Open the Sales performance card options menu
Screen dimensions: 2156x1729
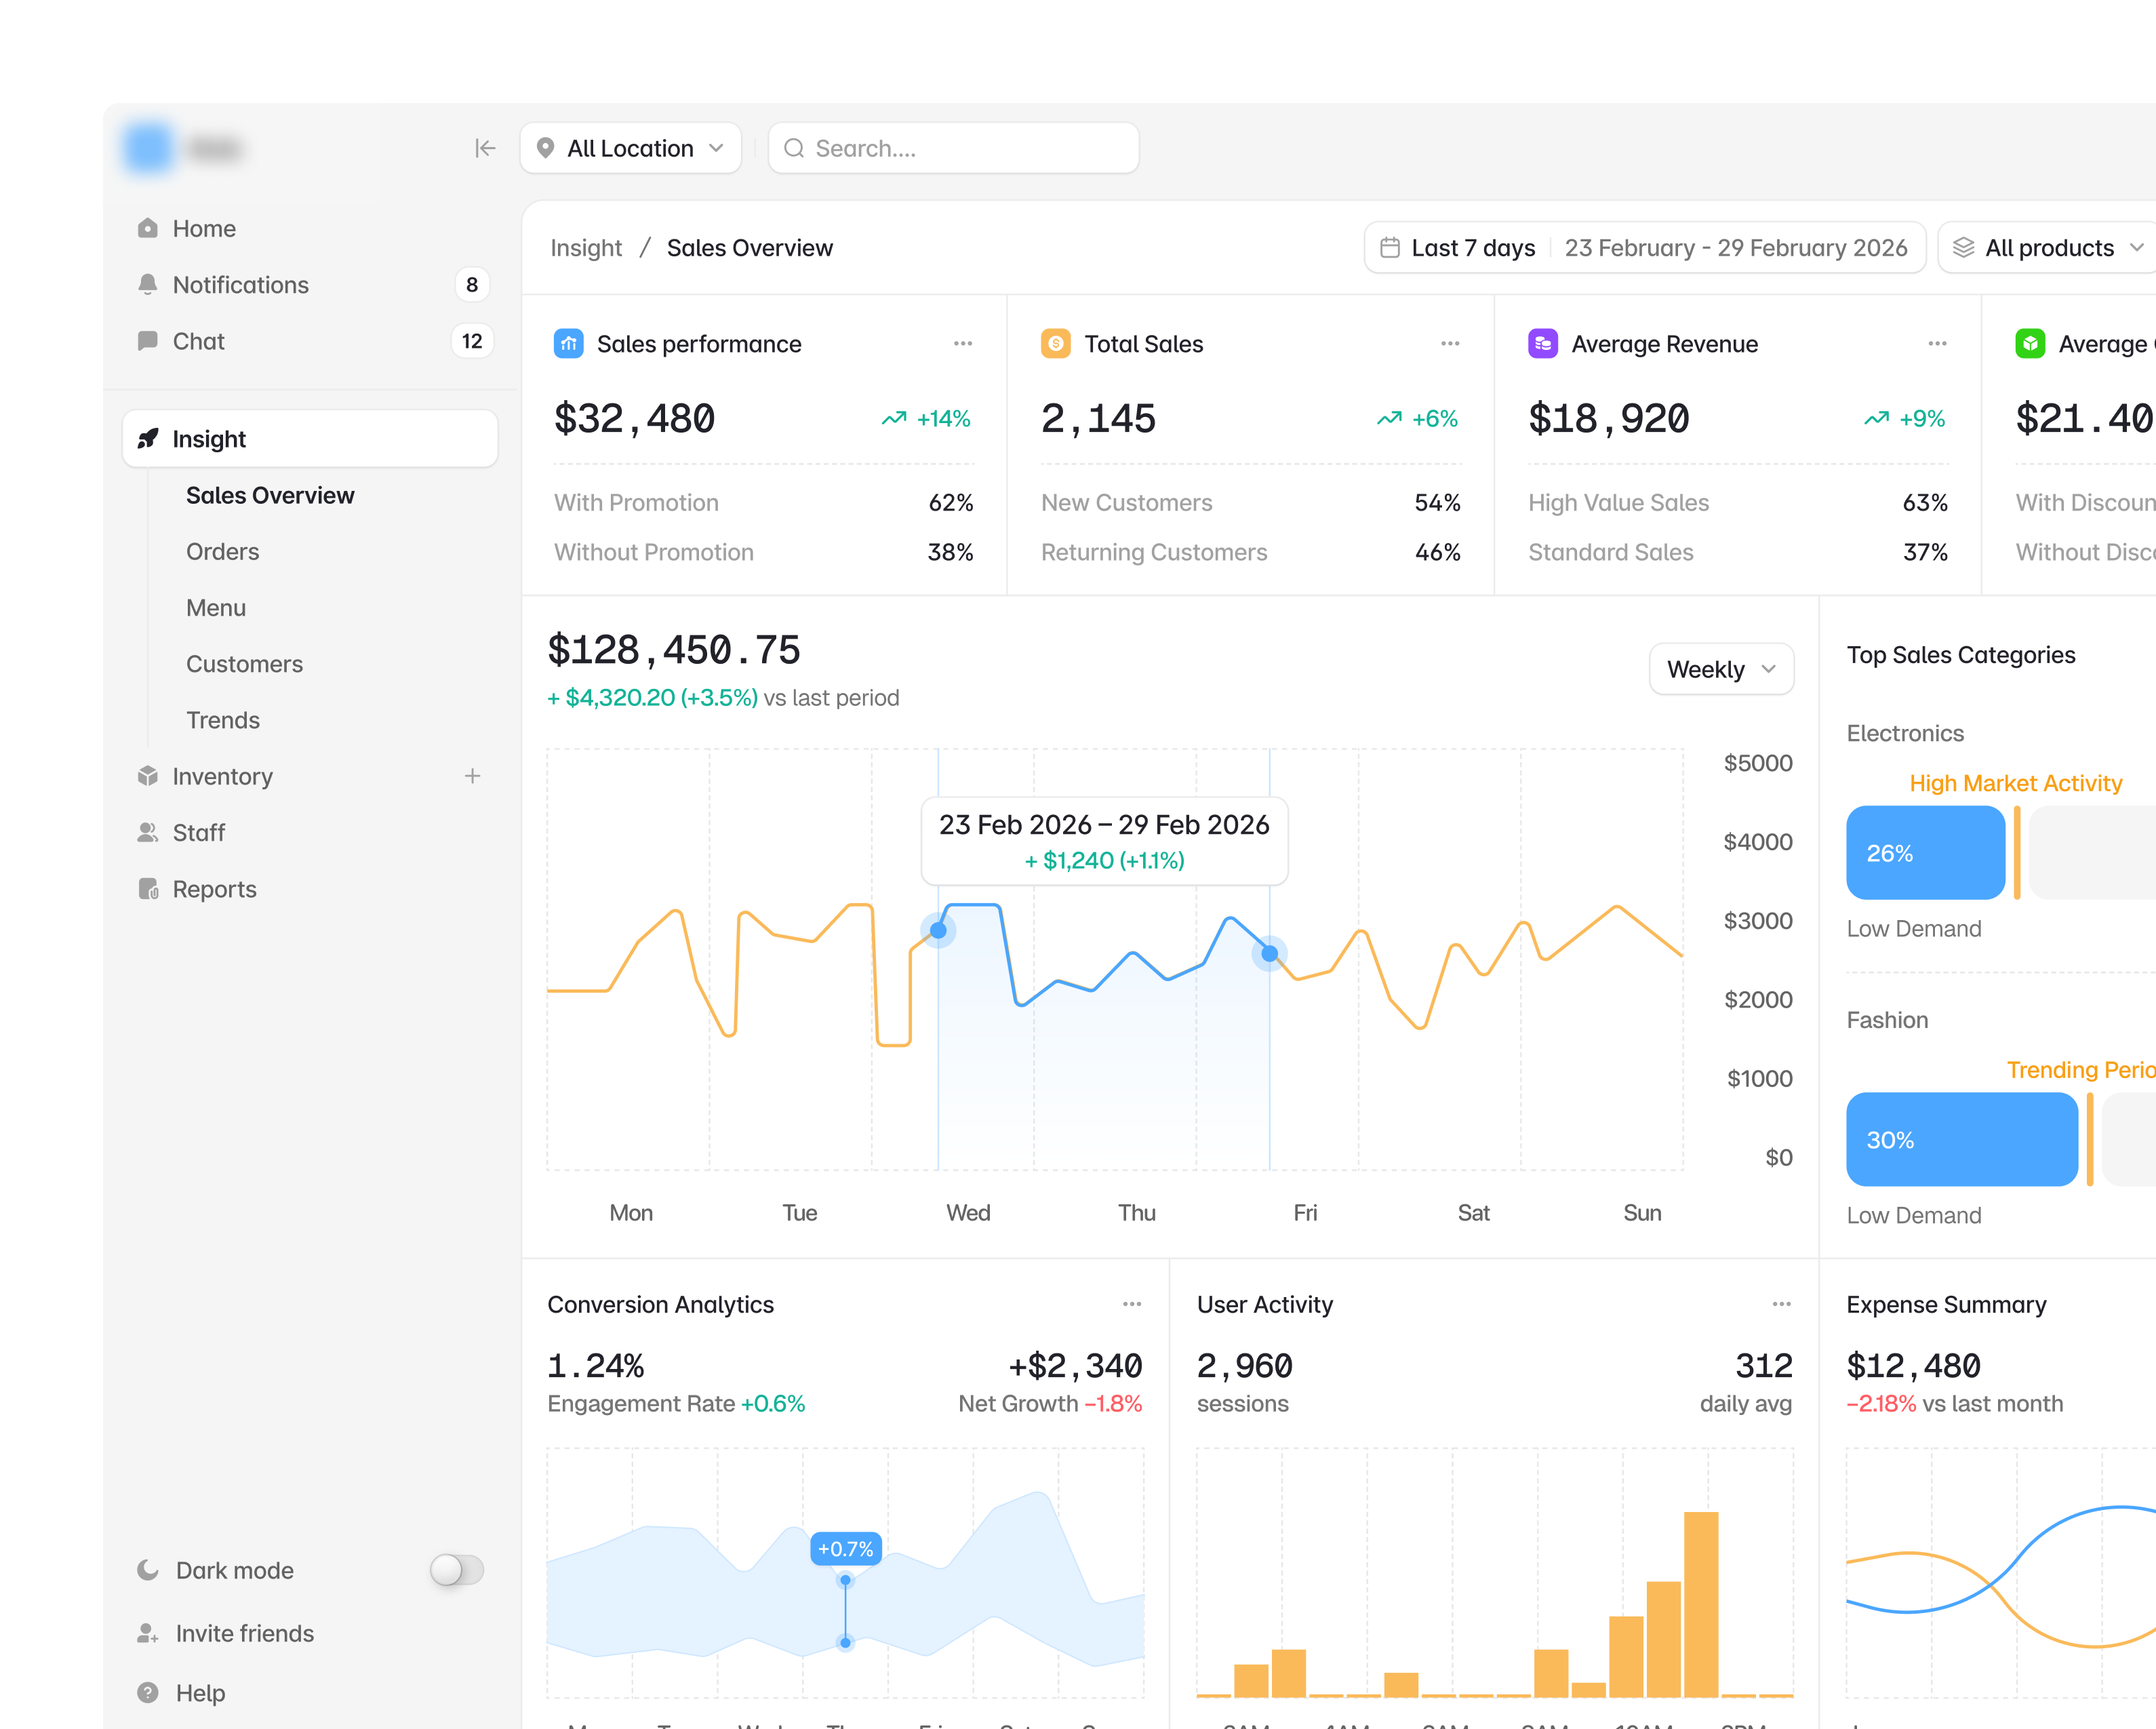(x=963, y=344)
